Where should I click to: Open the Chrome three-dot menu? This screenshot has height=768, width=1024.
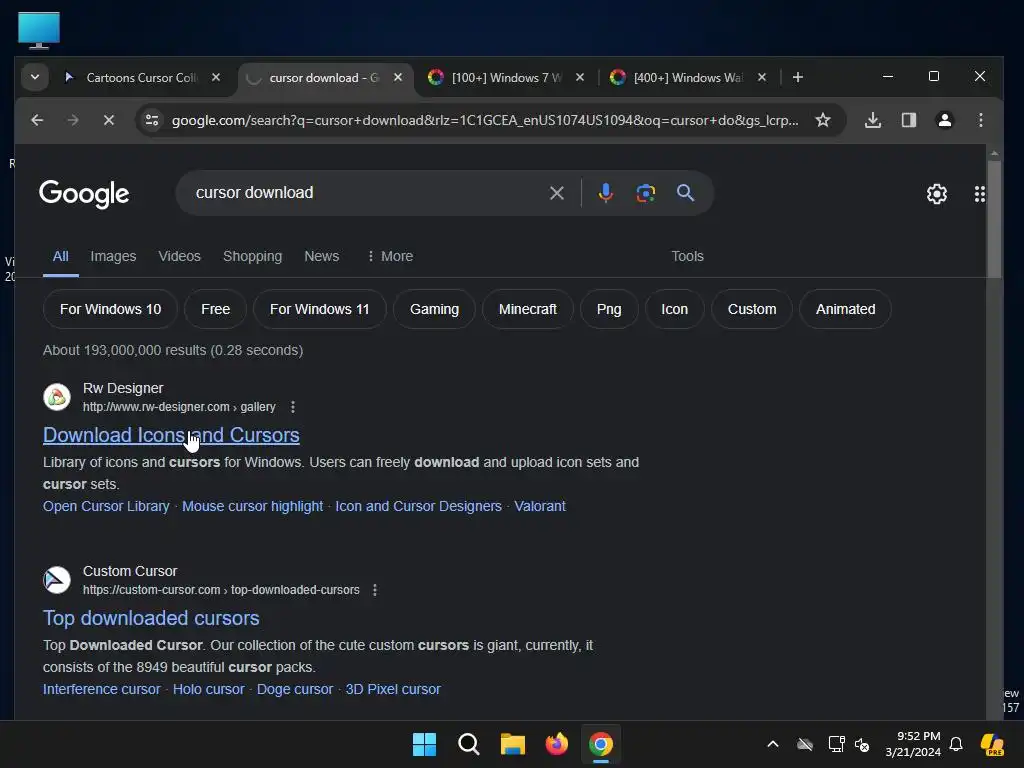coord(981,120)
